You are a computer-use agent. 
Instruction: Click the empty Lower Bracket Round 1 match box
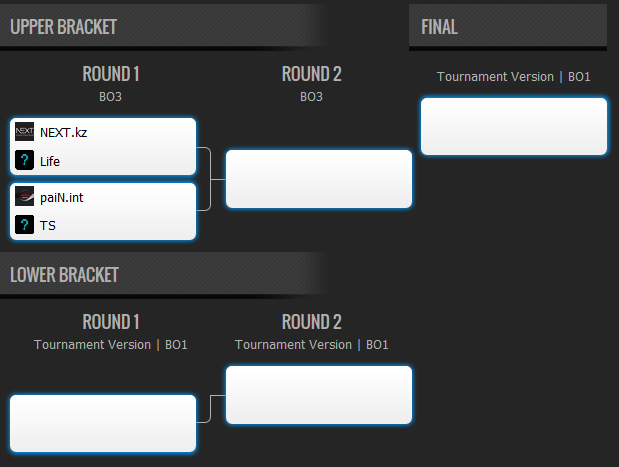tap(103, 423)
